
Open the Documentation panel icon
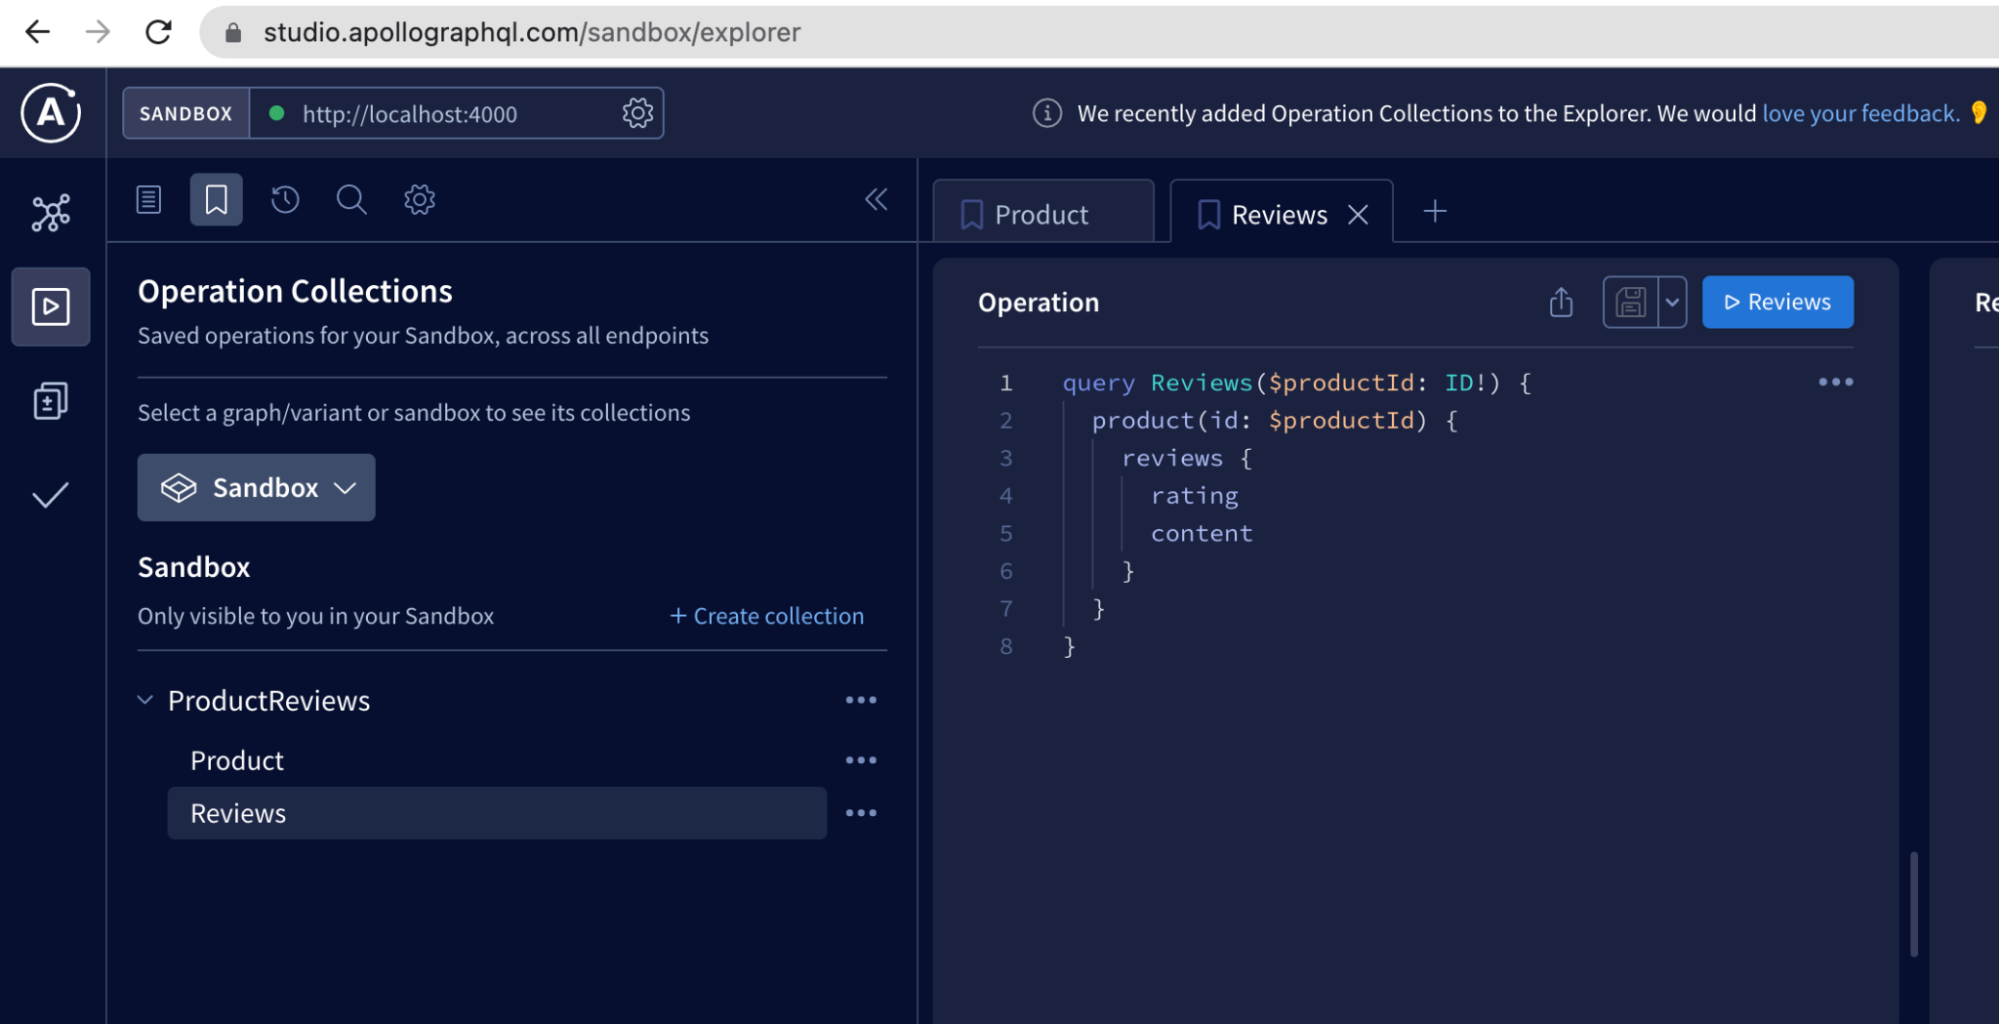tap(149, 200)
